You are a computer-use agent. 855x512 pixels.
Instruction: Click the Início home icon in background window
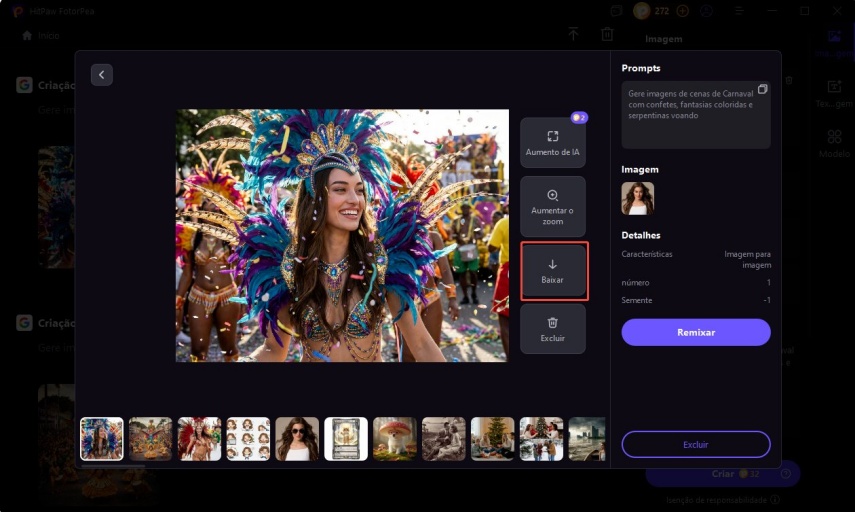coord(27,35)
